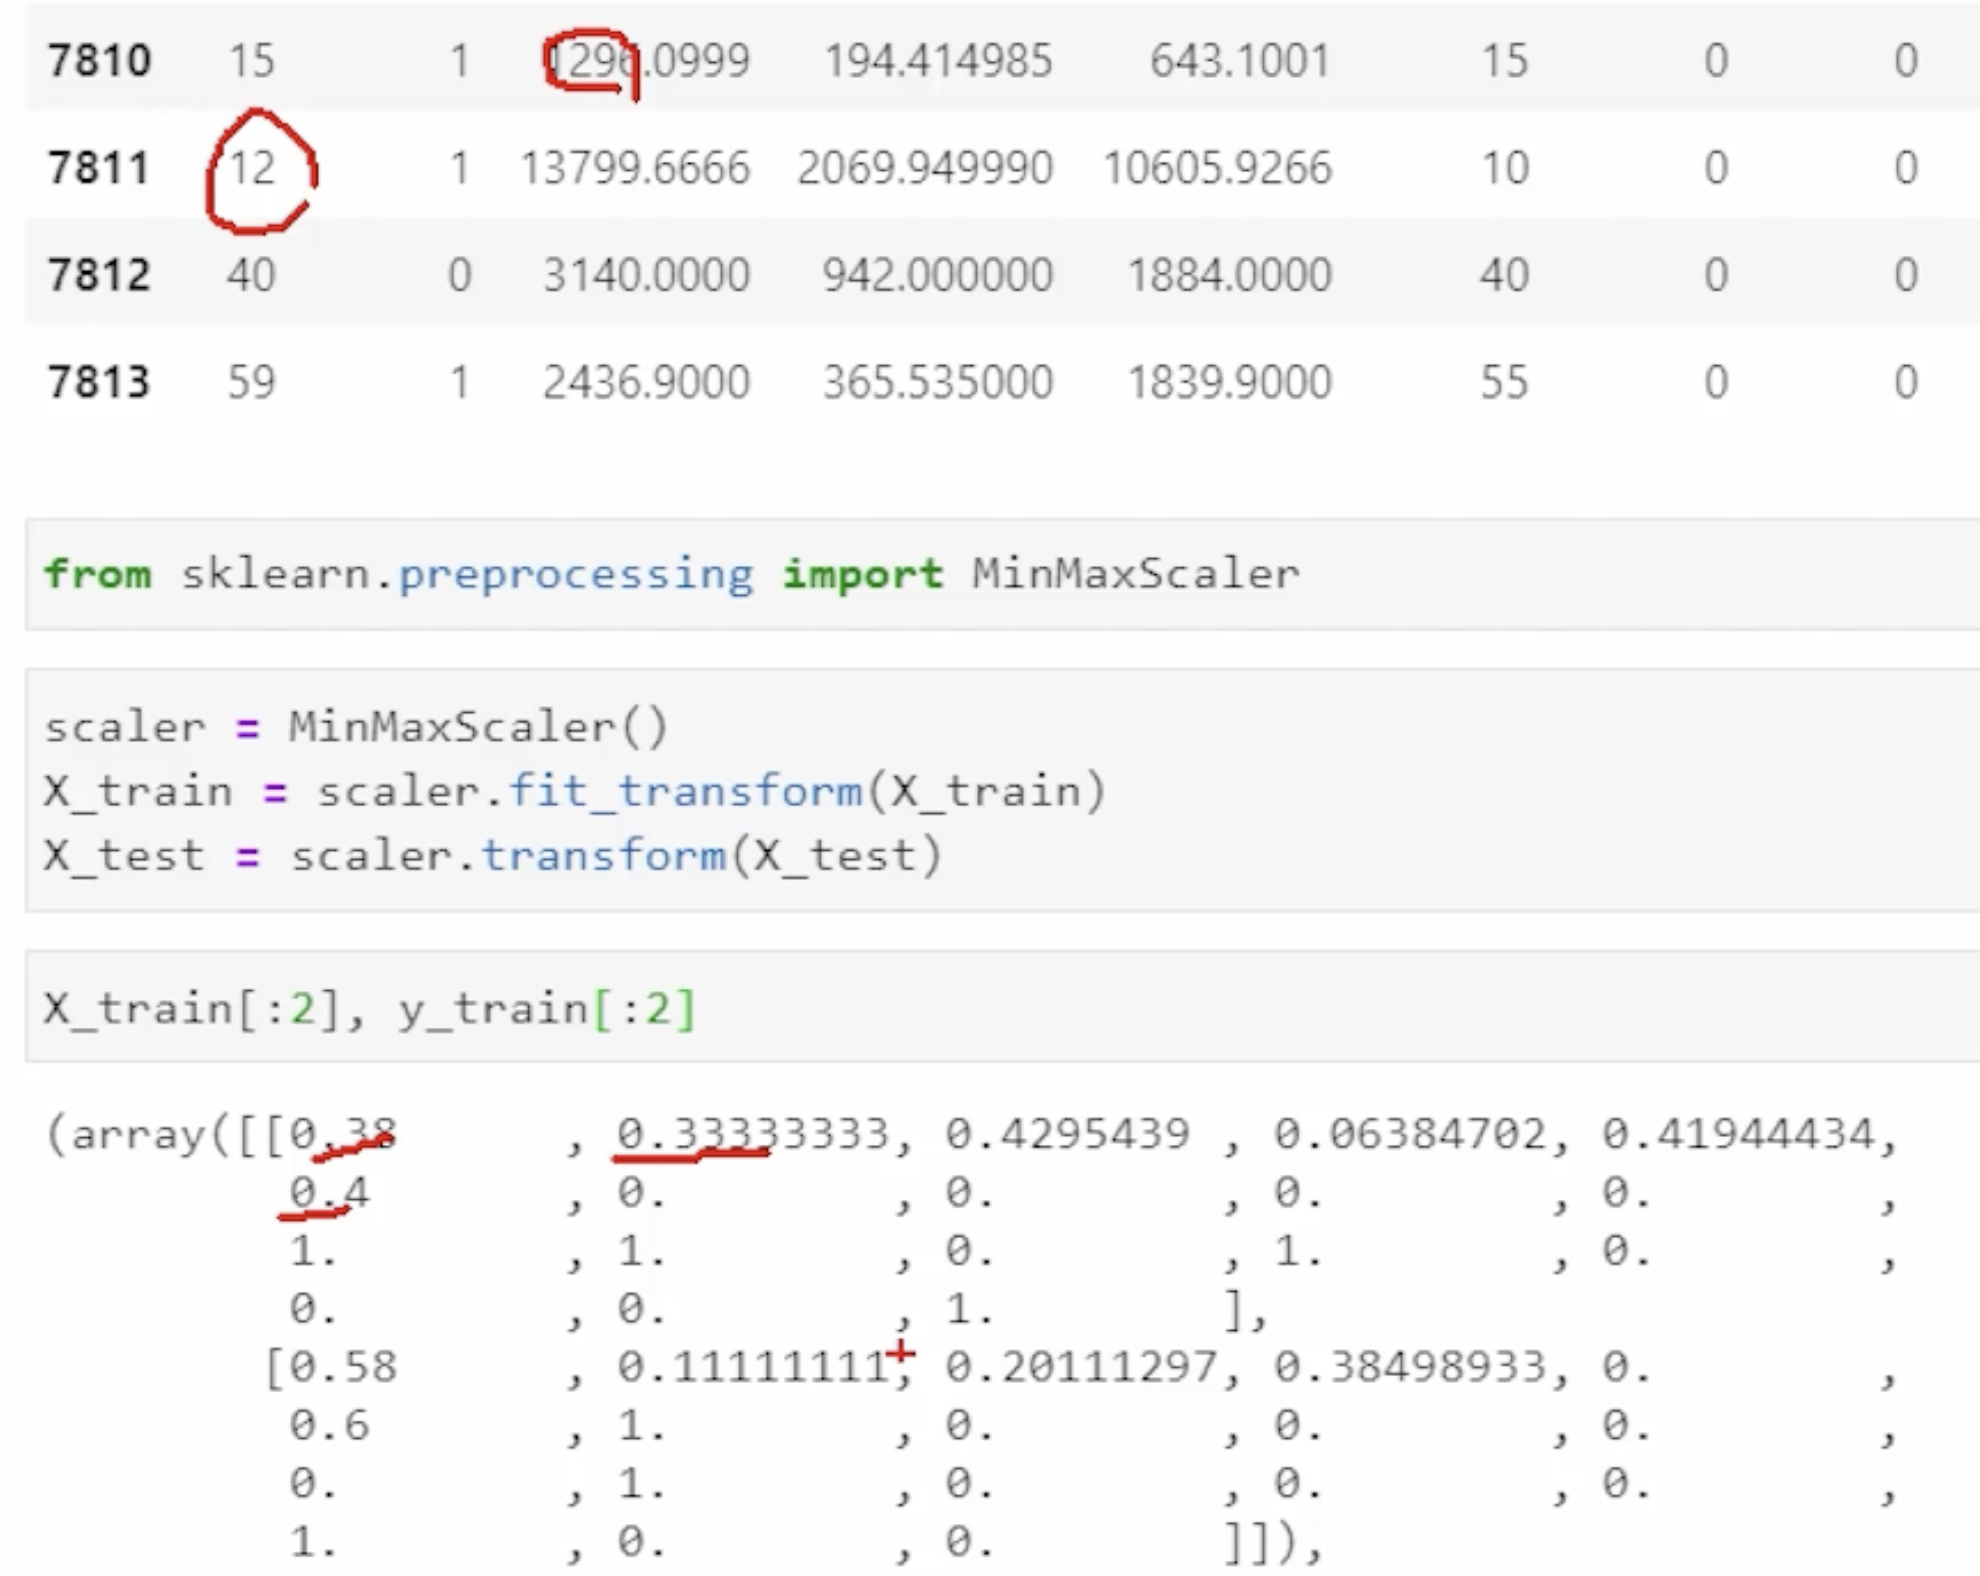Click the 0.4295439 value in array output

tap(1067, 1134)
